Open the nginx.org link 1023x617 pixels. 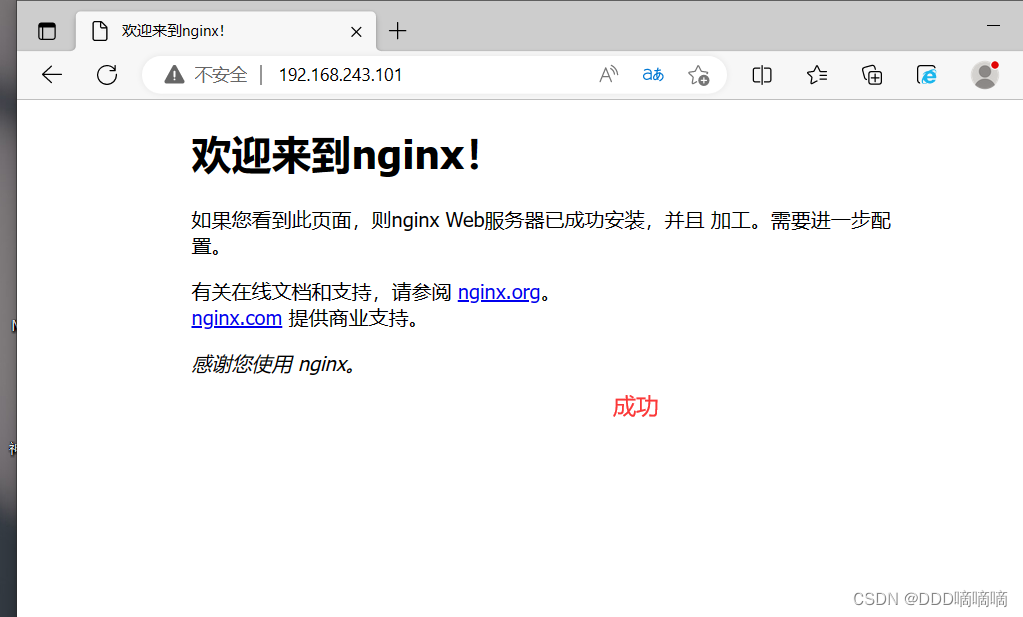pyautogui.click(x=499, y=292)
